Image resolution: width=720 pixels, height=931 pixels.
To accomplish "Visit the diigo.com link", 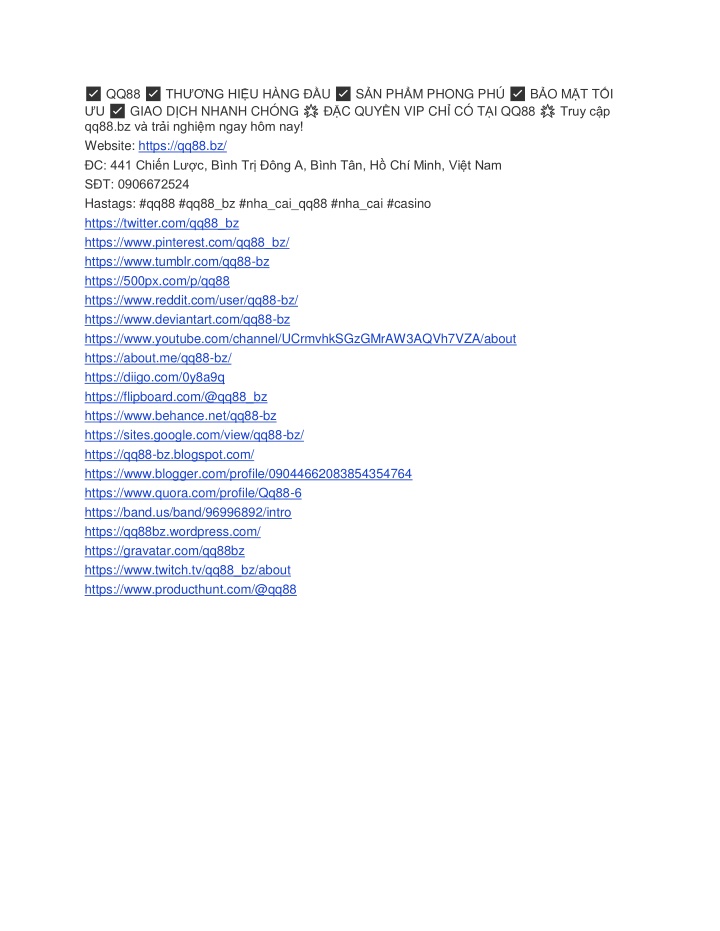I will [x=154, y=378].
